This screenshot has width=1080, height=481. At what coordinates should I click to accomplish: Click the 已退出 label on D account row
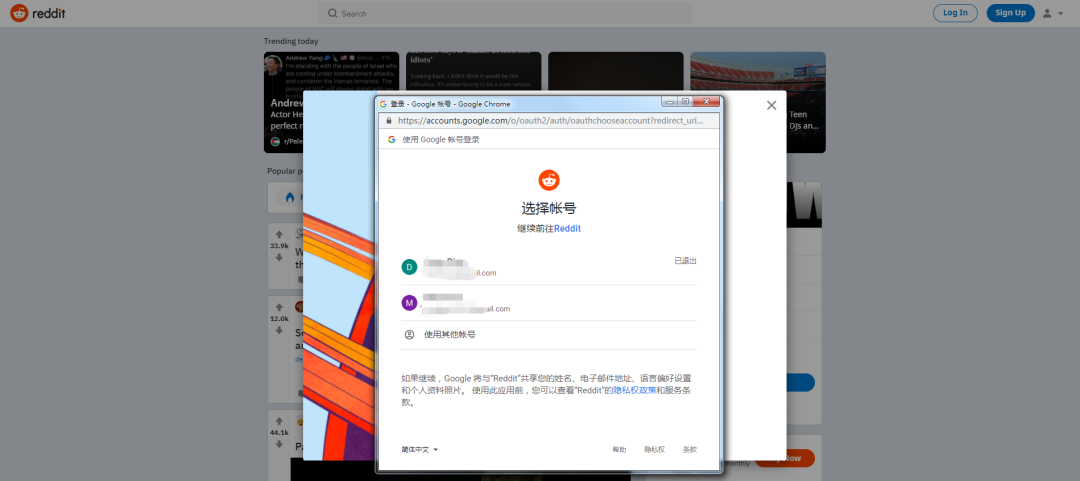(685, 260)
